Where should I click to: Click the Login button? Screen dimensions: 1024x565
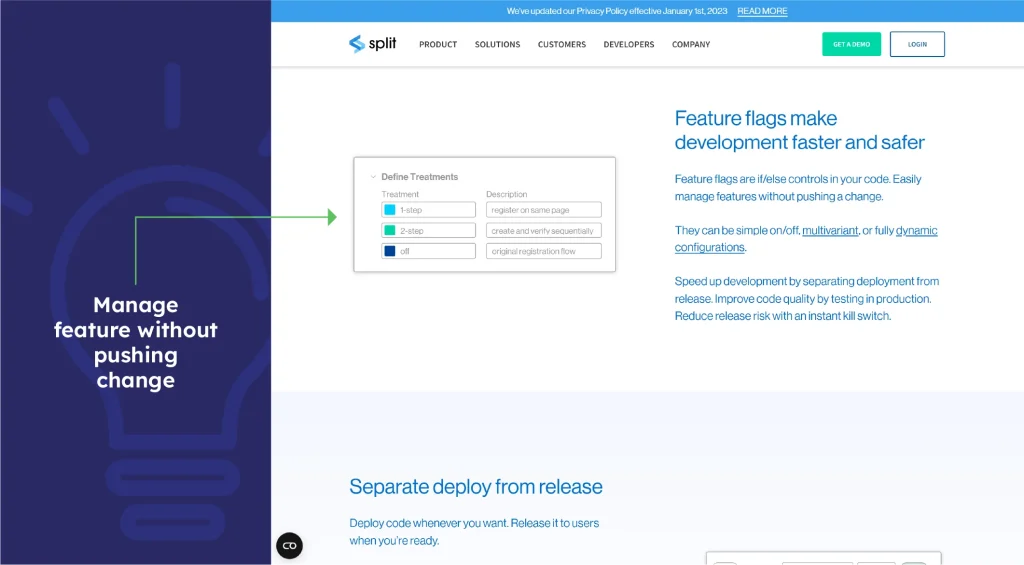point(917,44)
